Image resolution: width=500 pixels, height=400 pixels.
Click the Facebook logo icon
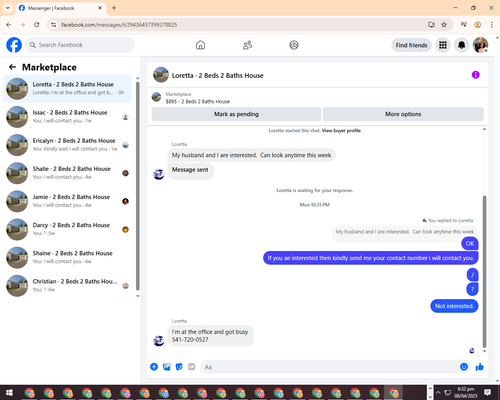[x=14, y=45]
